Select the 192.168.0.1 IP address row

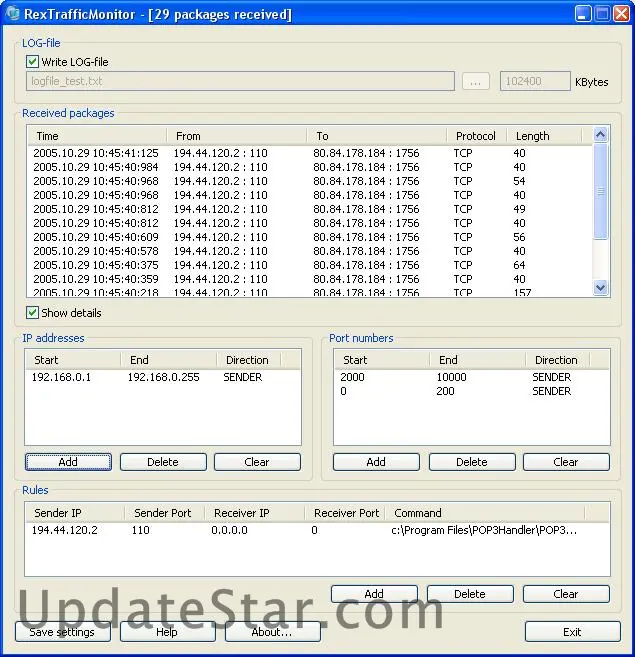[62, 378]
